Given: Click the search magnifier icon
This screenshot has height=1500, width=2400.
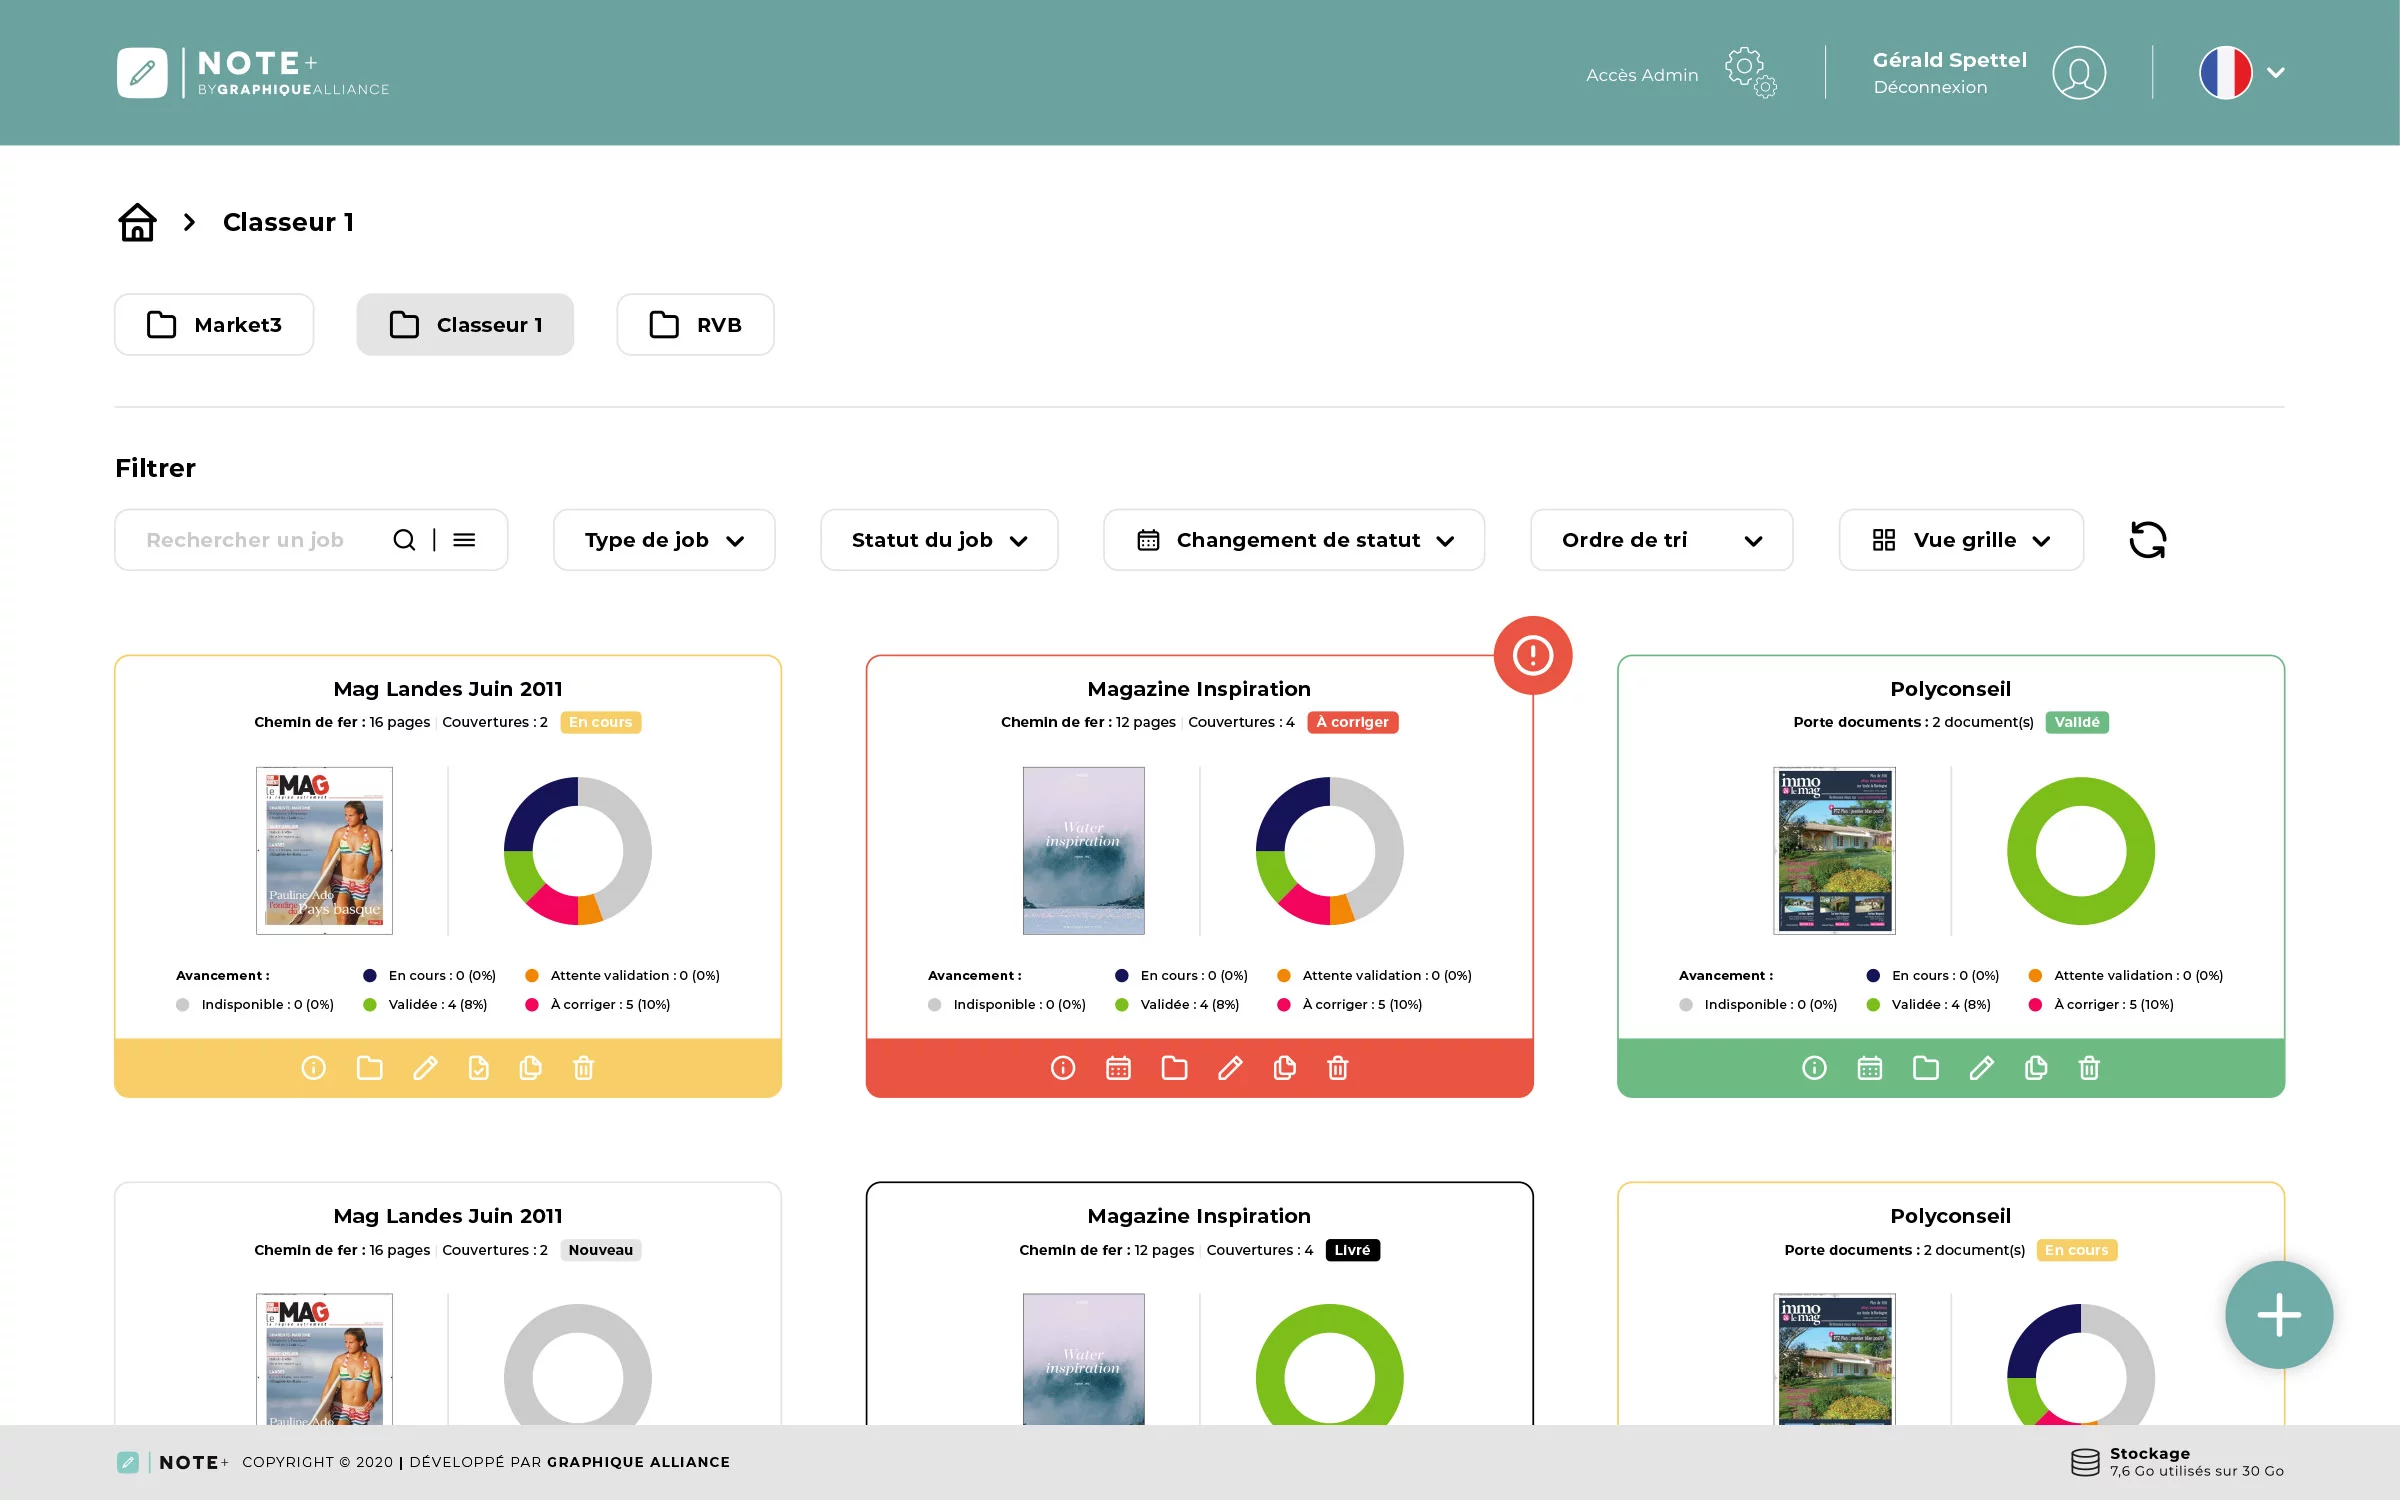Looking at the screenshot, I should 404,540.
